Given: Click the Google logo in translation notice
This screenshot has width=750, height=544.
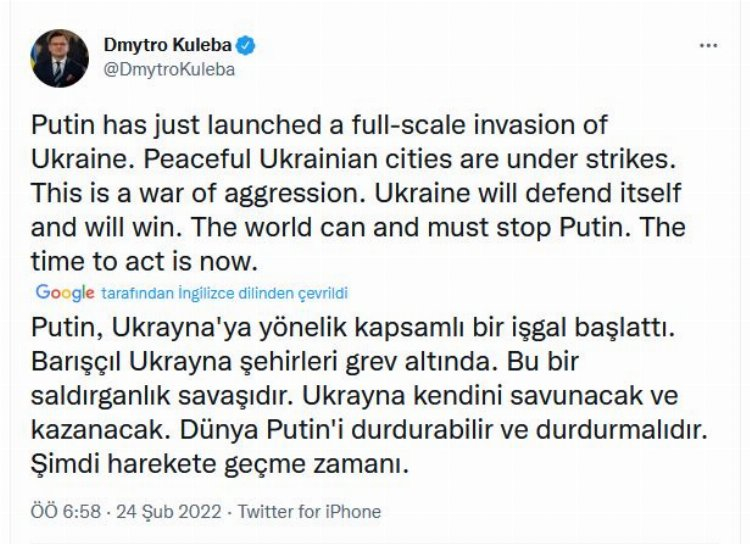Looking at the screenshot, I should point(65,292).
